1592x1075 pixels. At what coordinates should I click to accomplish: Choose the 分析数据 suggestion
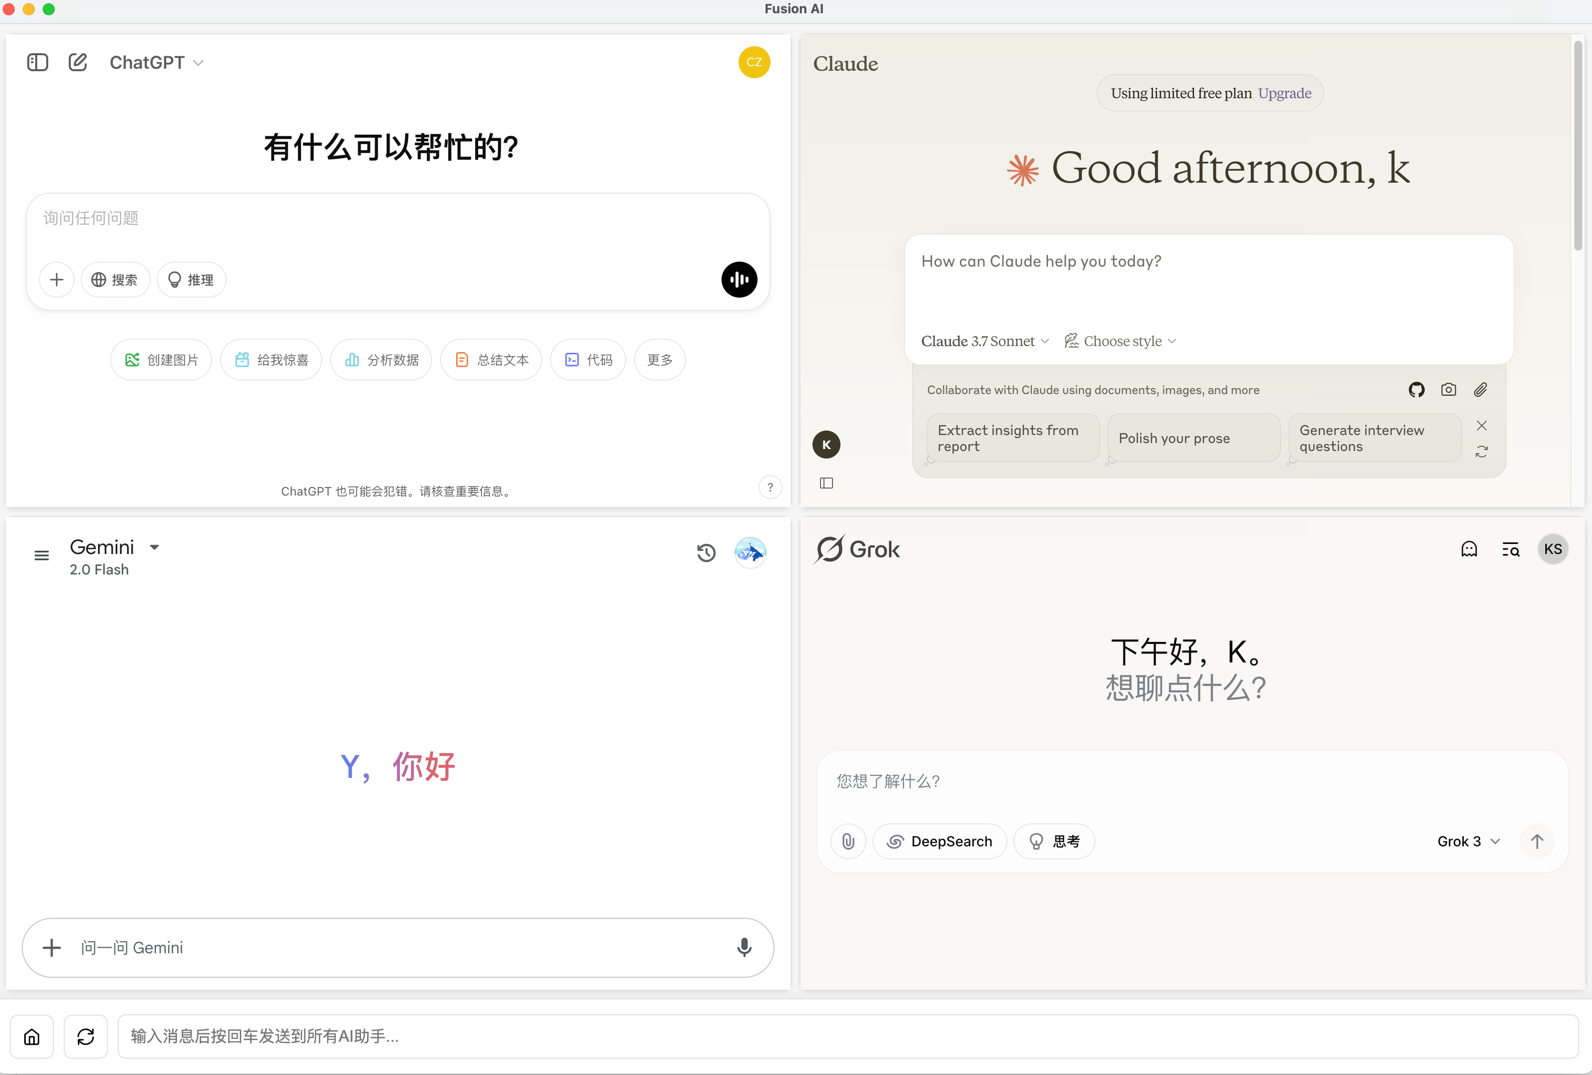click(381, 360)
